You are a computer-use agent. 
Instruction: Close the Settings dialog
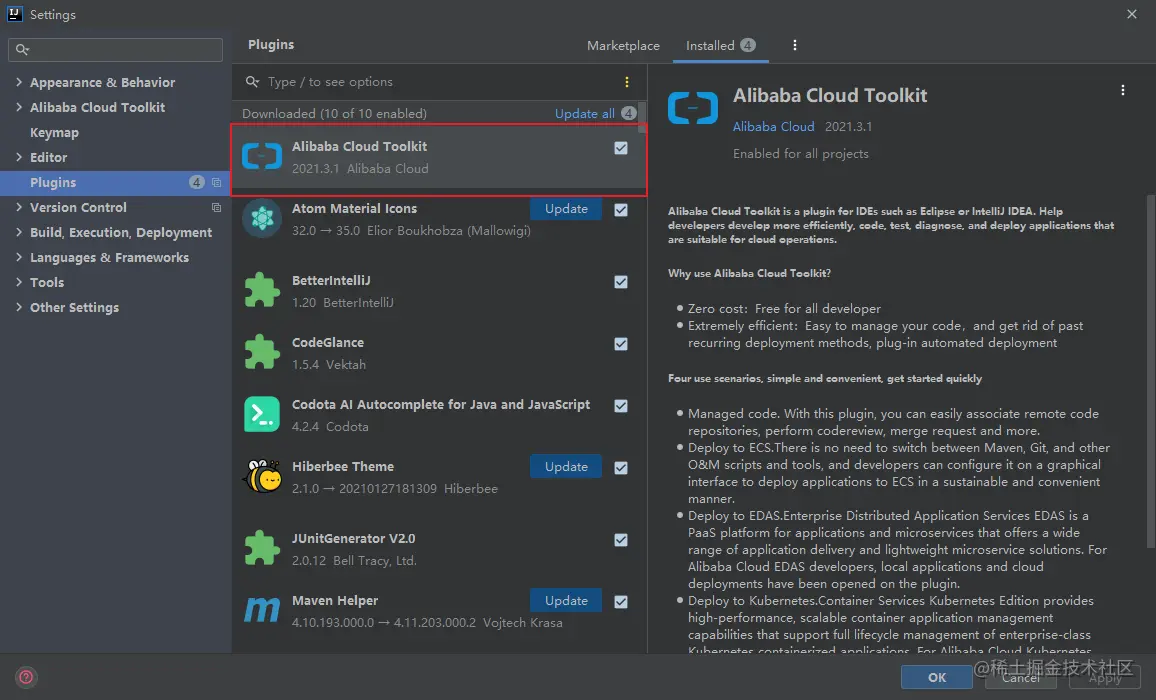pyautogui.click(x=1132, y=14)
